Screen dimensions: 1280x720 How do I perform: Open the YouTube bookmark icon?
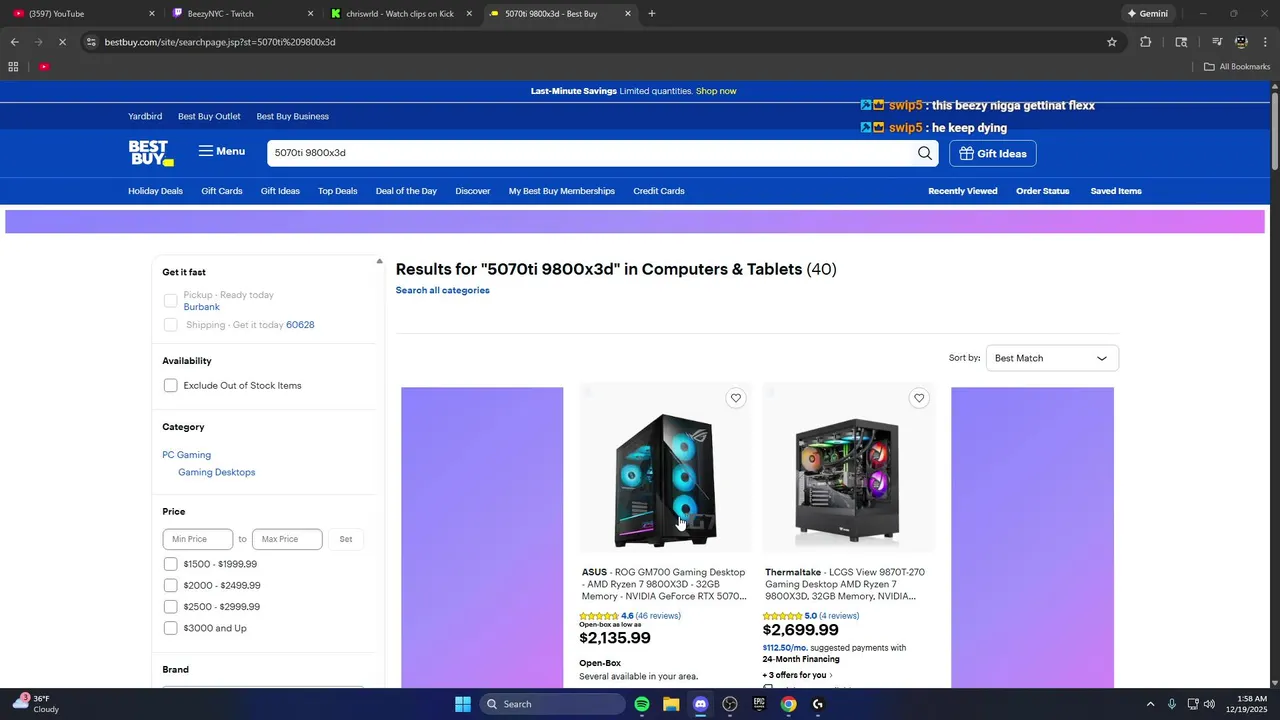44,67
